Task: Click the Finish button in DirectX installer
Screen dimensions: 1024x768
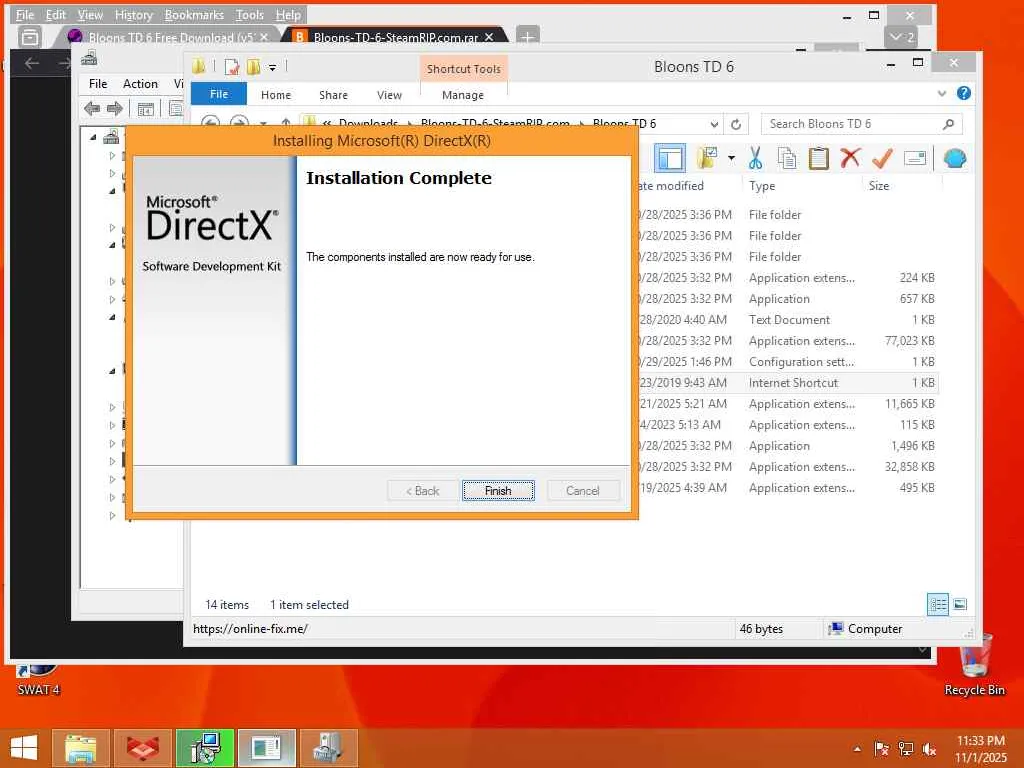Action: click(498, 490)
